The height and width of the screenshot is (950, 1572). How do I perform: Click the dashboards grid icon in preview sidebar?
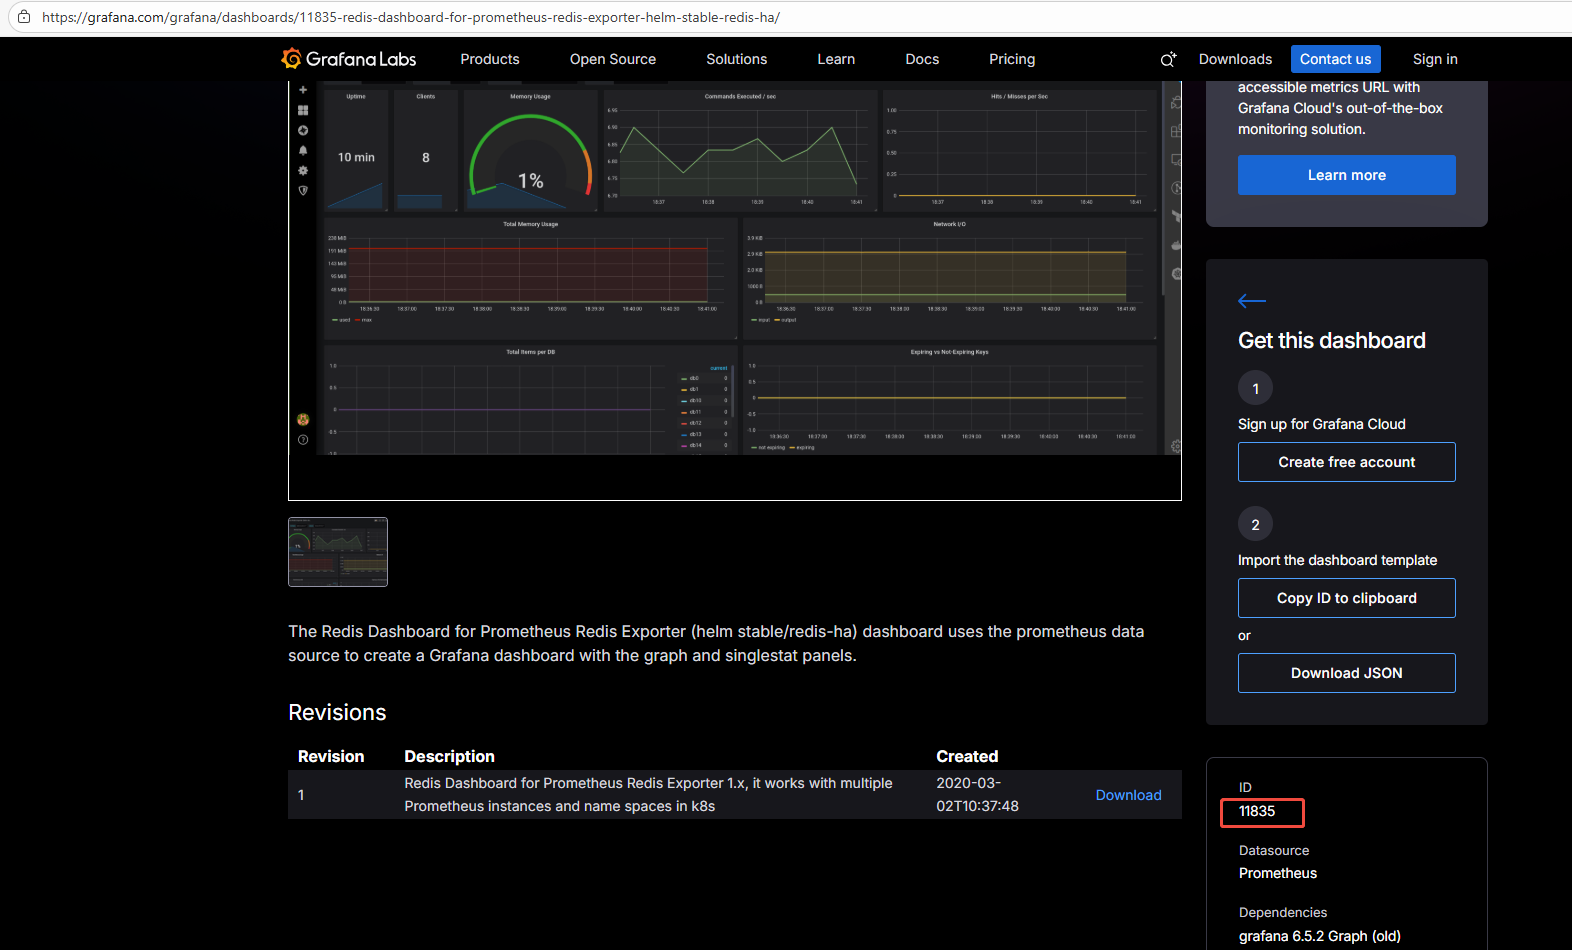303,110
